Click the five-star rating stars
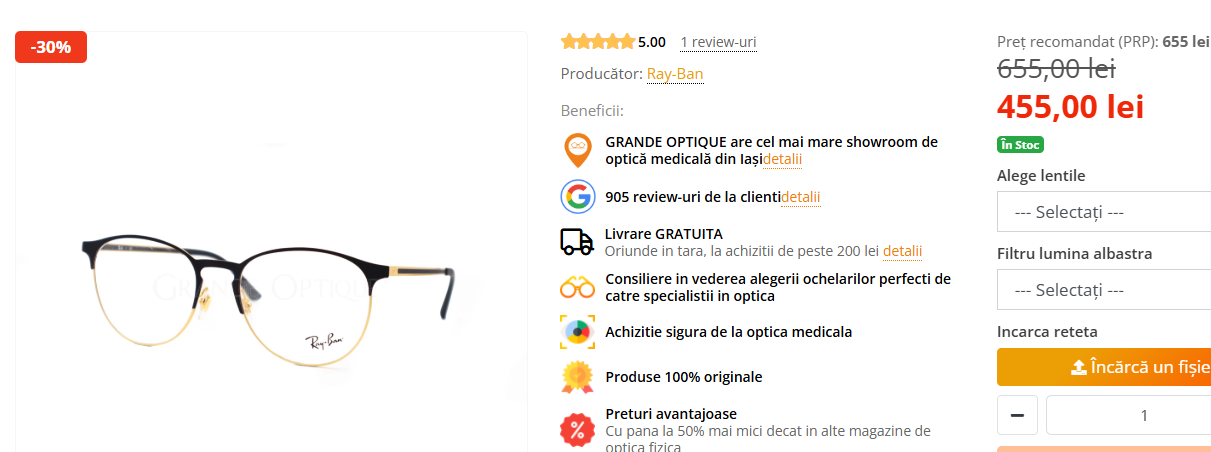Image resolution: width=1211 pixels, height=452 pixels. [x=598, y=42]
